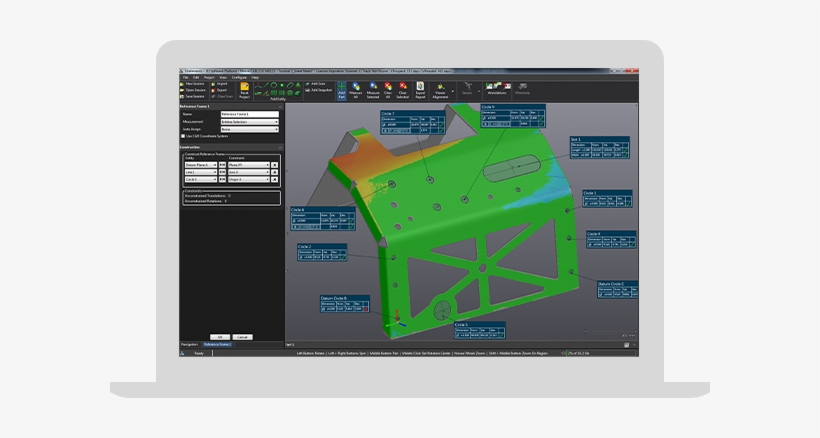Viewport: 820px width, 438px height.
Task: Open the File menu
Action: click(185, 77)
